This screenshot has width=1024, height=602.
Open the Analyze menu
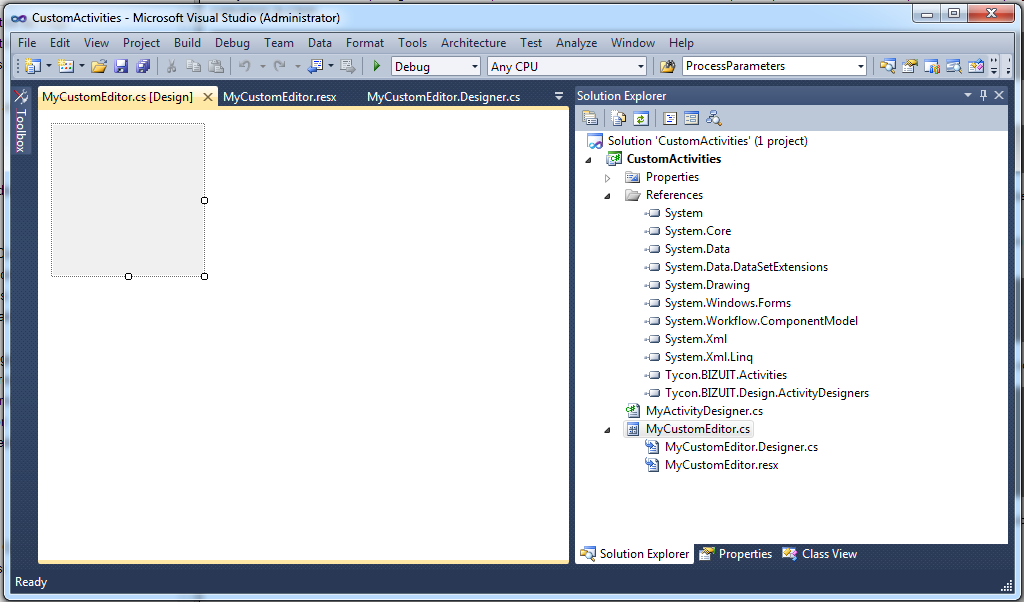point(576,42)
